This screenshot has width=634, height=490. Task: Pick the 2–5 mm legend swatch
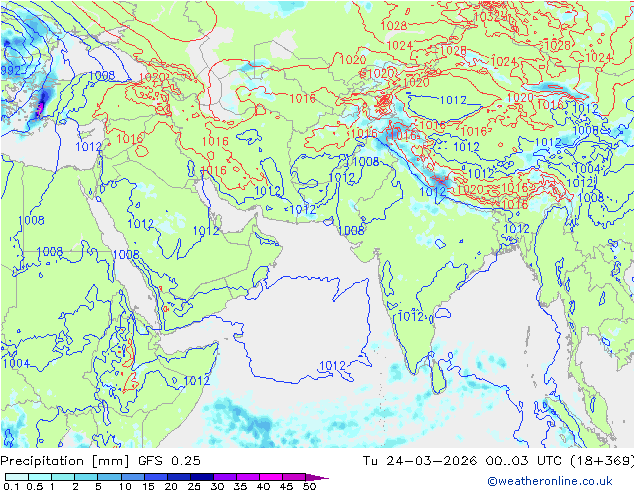click(86, 477)
